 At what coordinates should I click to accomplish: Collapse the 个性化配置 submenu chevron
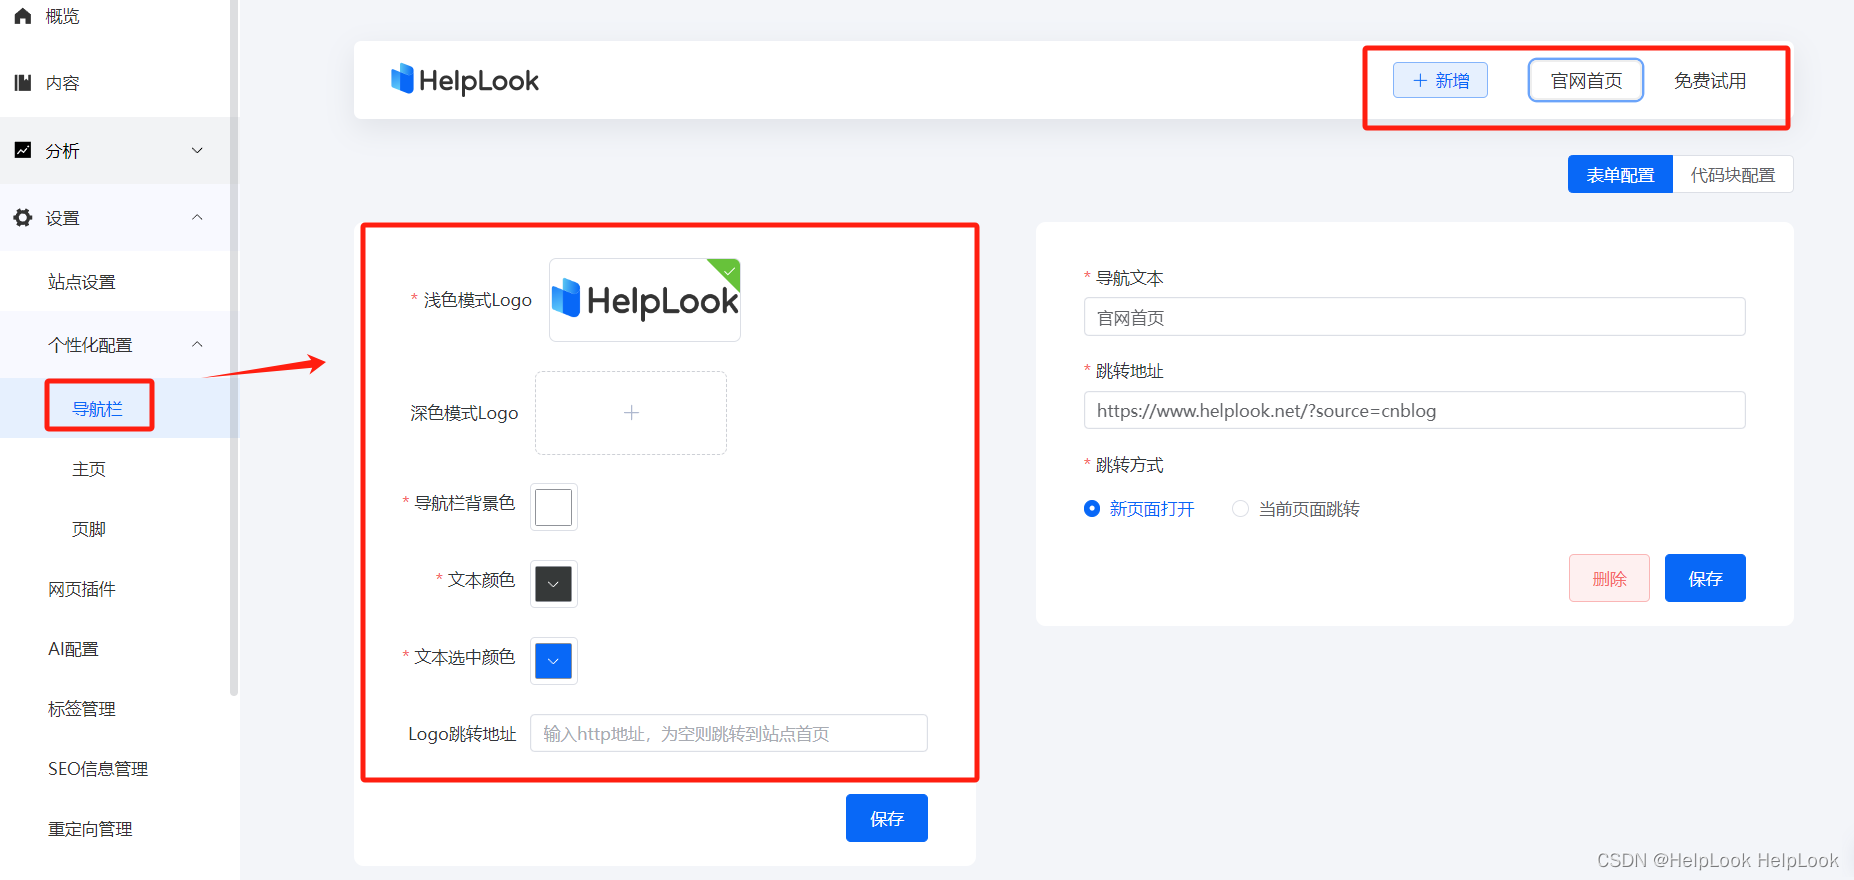[x=197, y=344]
